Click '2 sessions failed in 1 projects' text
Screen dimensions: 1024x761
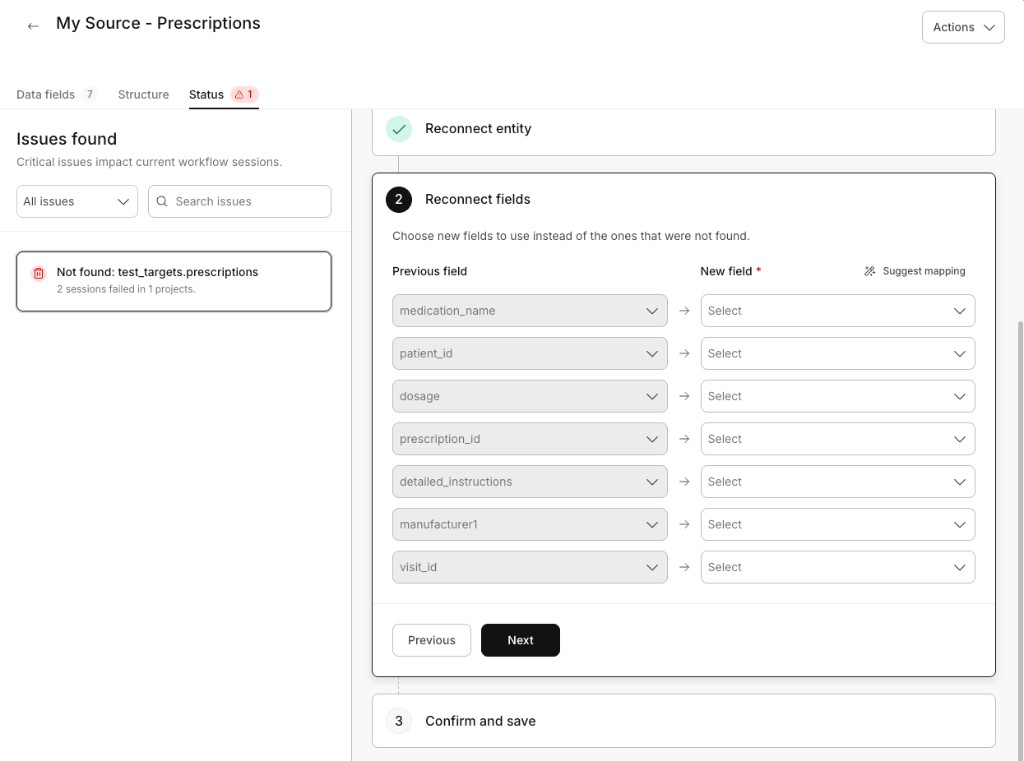pyautogui.click(x=126, y=289)
